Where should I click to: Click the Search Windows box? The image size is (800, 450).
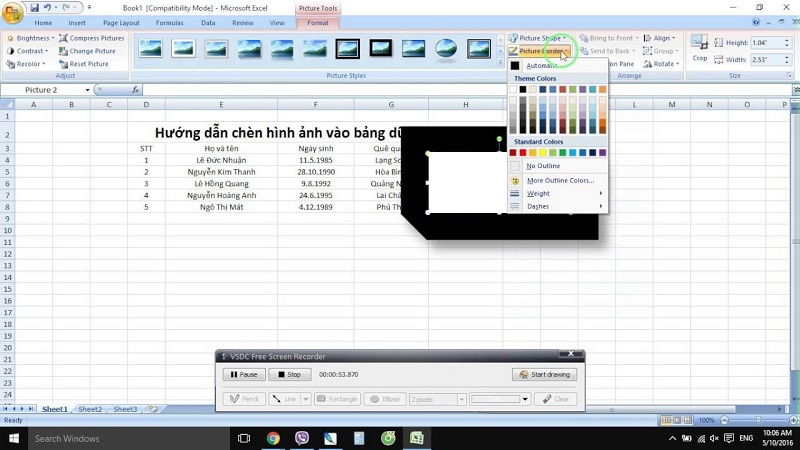(128, 438)
